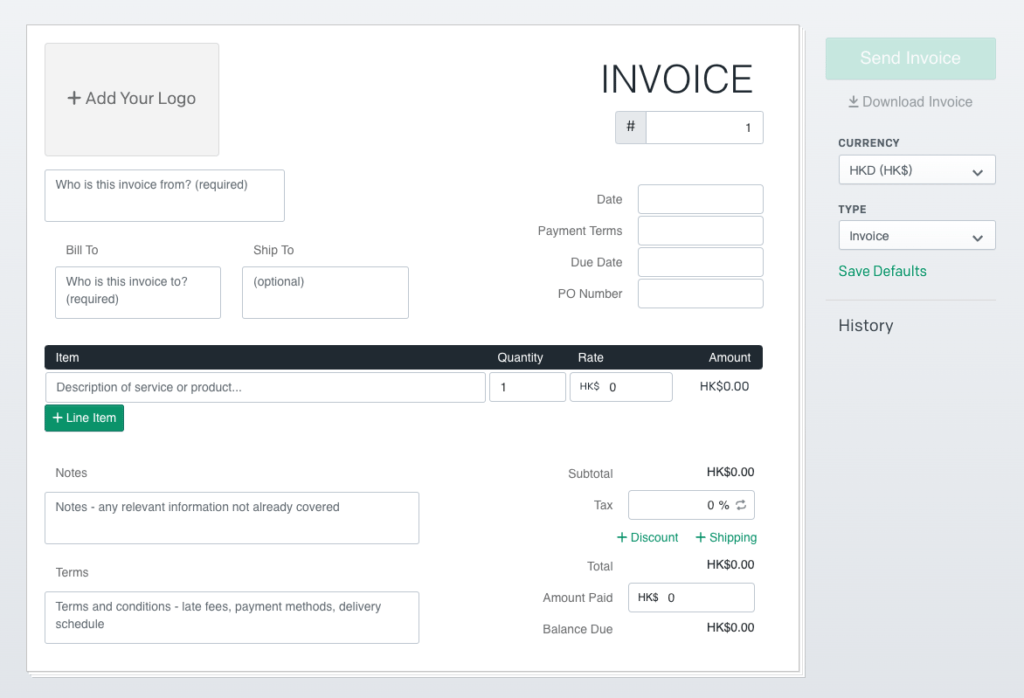1024x698 pixels.
Task: Add Shipping to the invoice
Action: pyautogui.click(x=726, y=537)
